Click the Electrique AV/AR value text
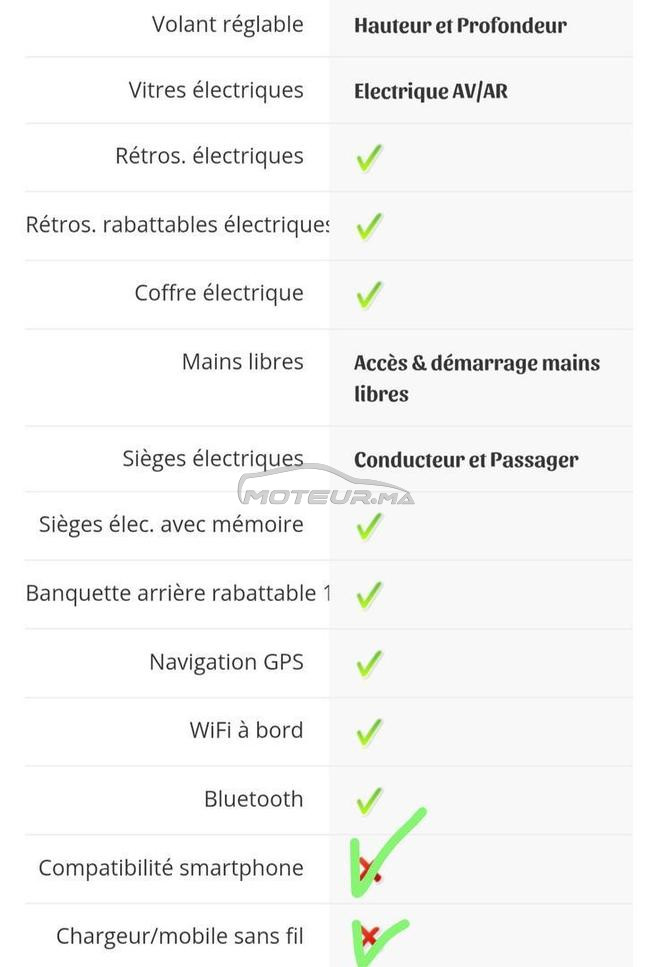The height and width of the screenshot is (967, 652). [431, 92]
